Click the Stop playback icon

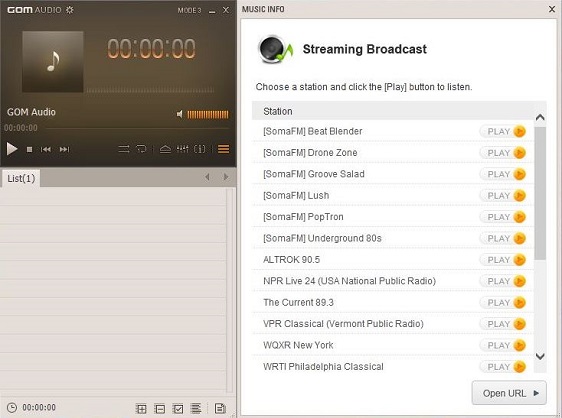pyautogui.click(x=29, y=149)
